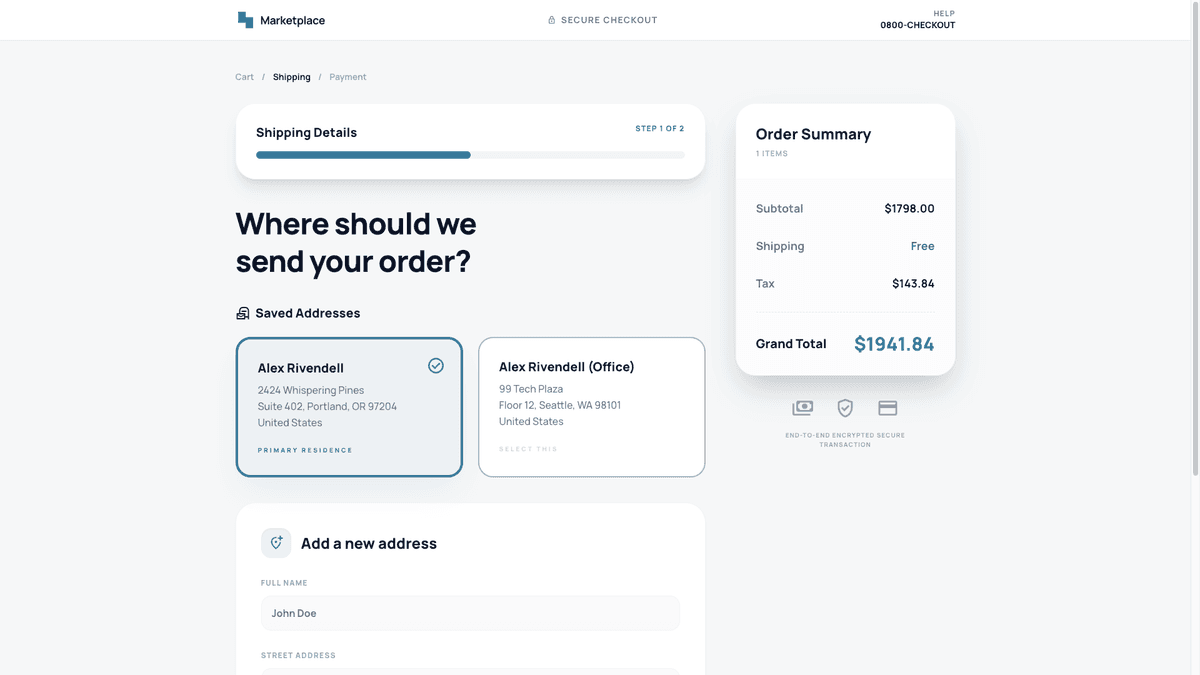Click the shield checkmark trust icon
Viewport: 1200px width, 675px height.
(845, 408)
